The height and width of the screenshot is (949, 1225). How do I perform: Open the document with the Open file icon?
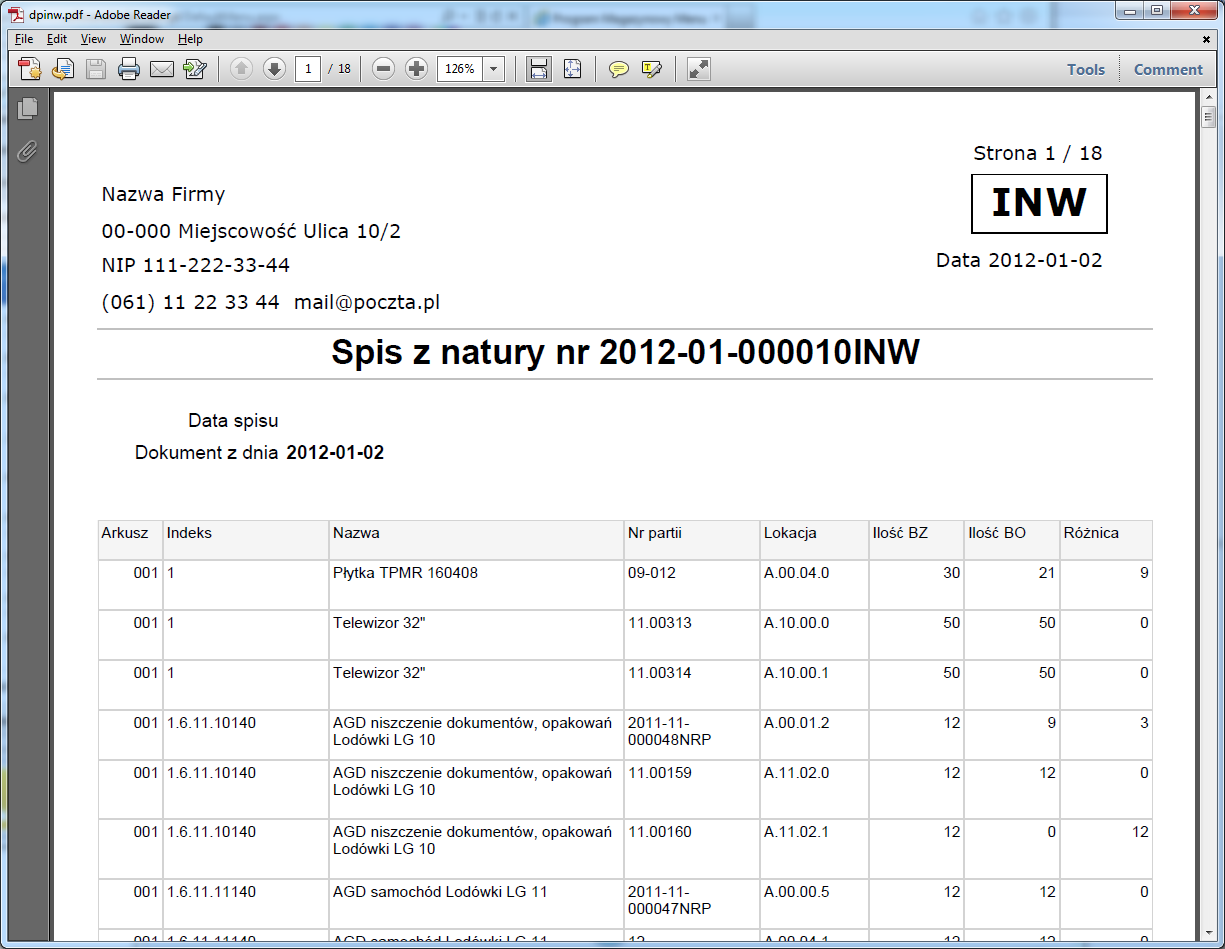[29, 69]
